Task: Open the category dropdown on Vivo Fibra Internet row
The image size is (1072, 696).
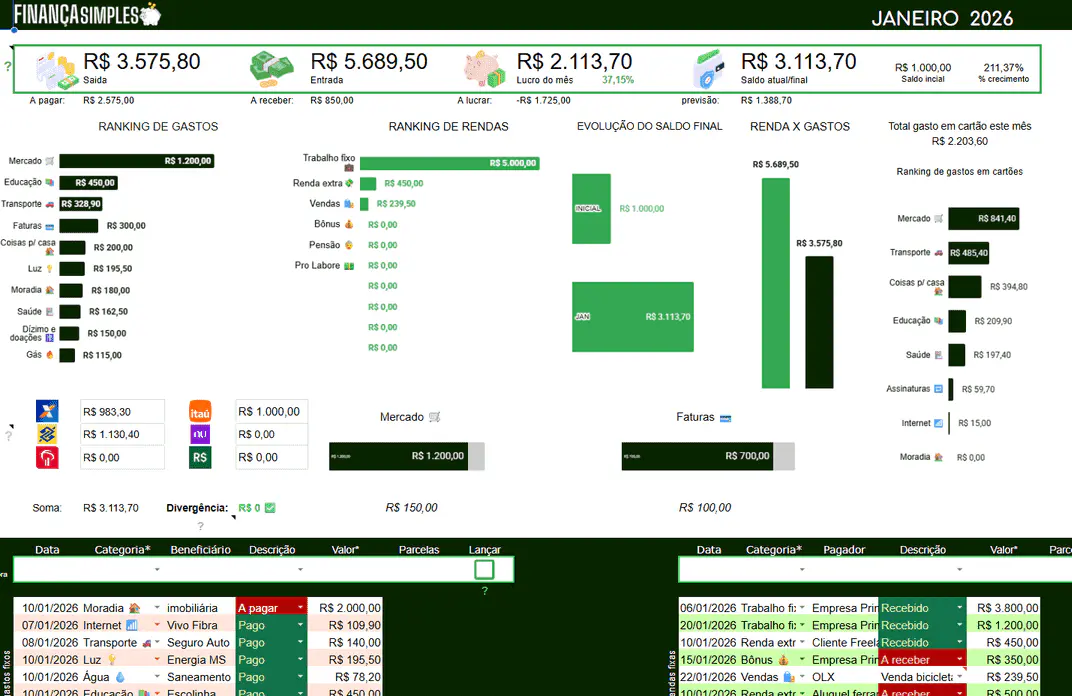Action: tap(157, 625)
